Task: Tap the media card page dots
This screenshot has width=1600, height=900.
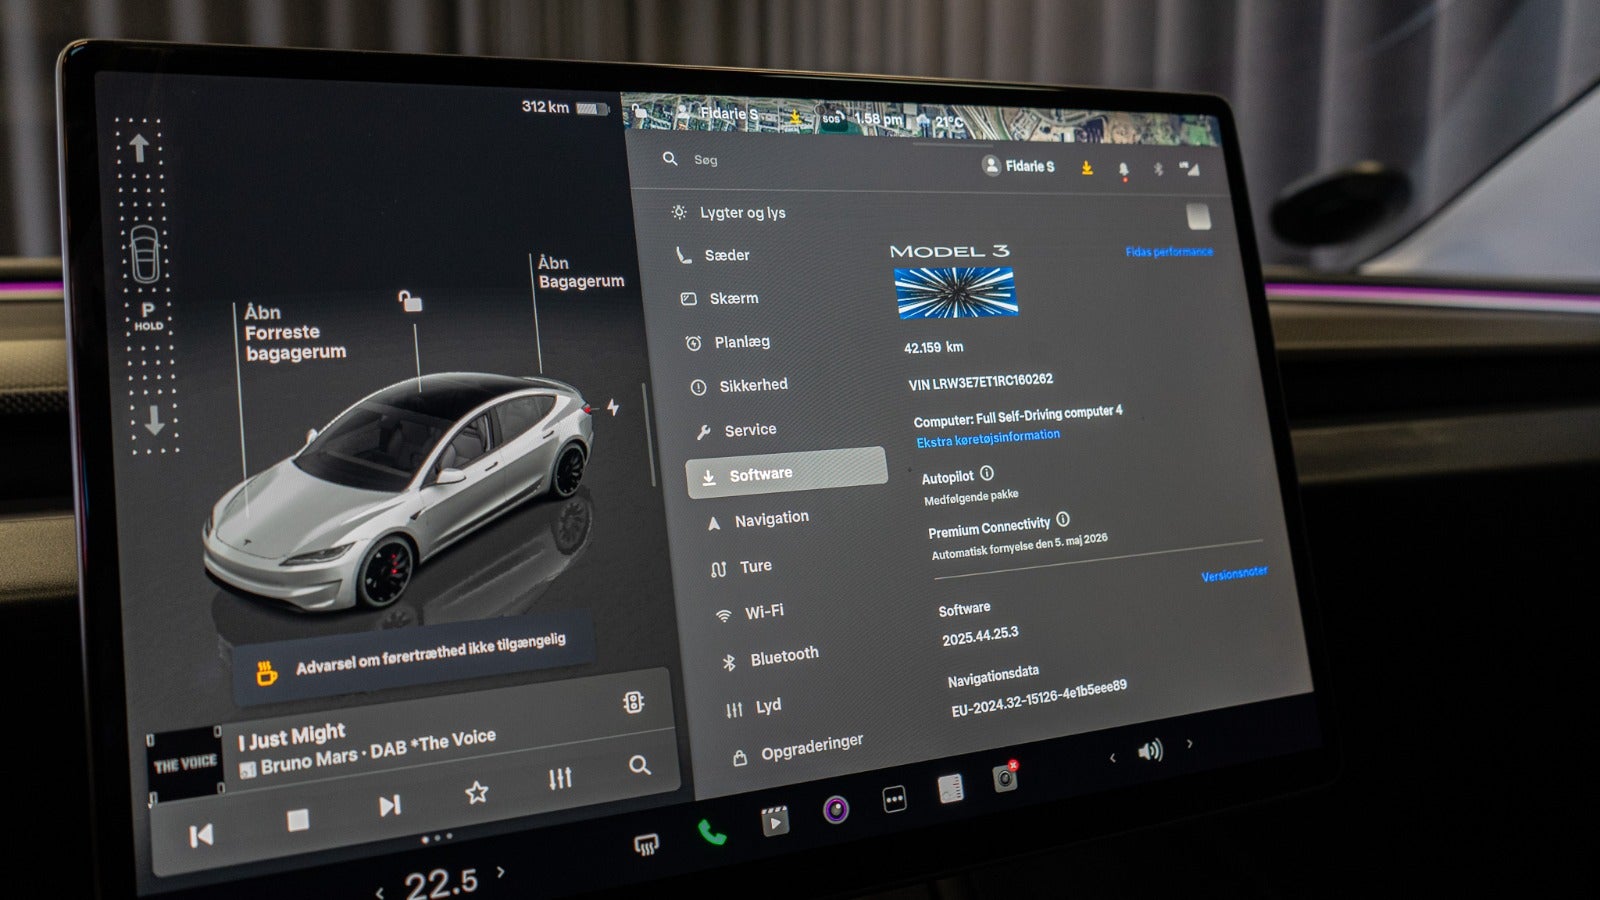Action: click(x=436, y=837)
